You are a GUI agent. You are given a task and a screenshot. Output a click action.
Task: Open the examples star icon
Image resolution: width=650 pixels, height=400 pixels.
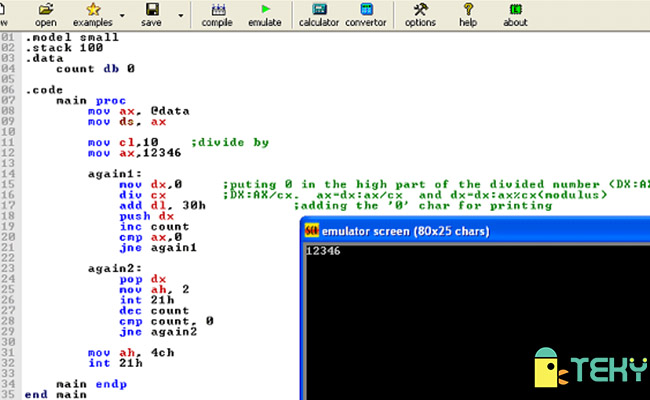tap(93, 9)
